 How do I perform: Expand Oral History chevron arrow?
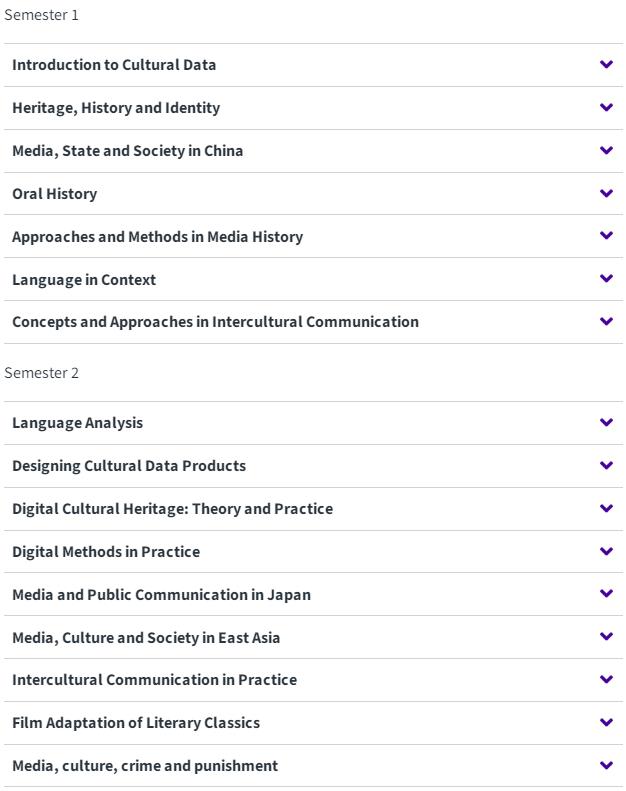tap(606, 193)
